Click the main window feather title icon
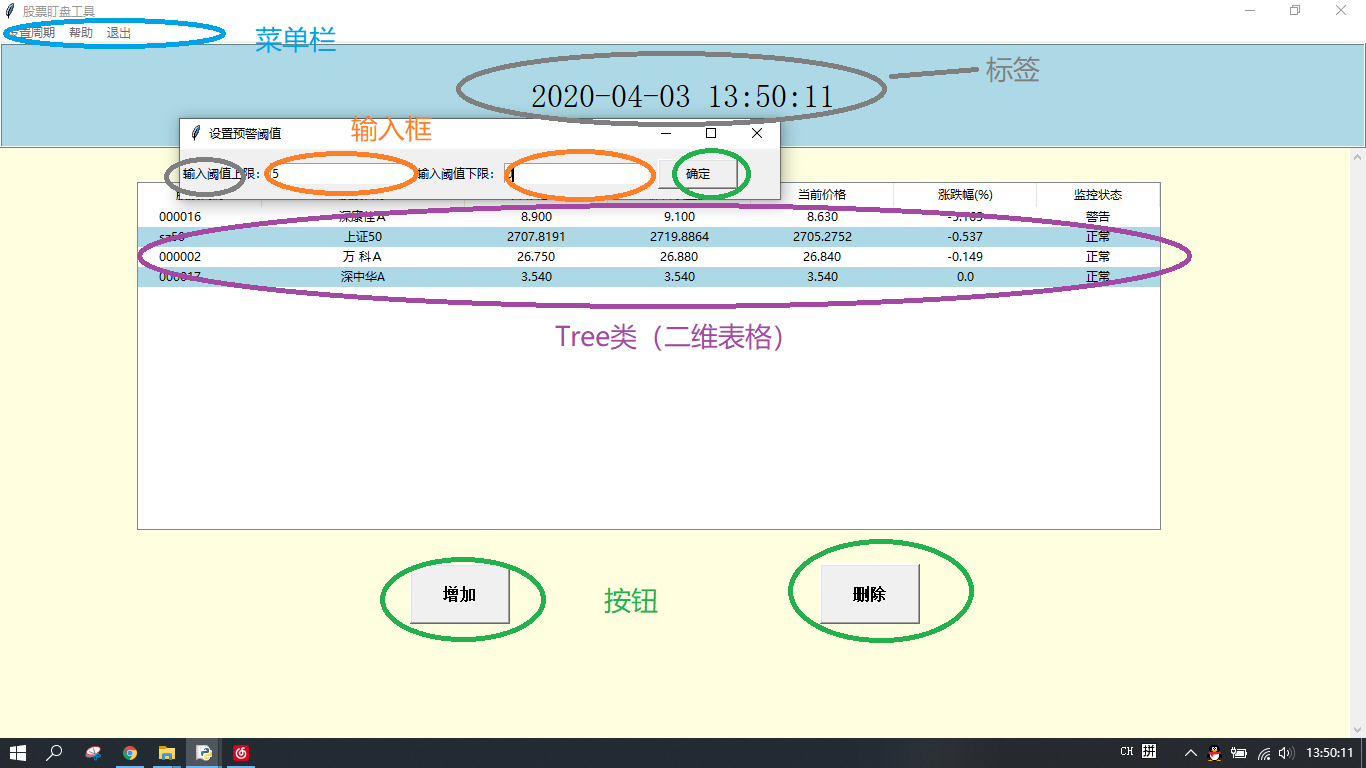Screen dimensions: 1366x768 click(10, 11)
